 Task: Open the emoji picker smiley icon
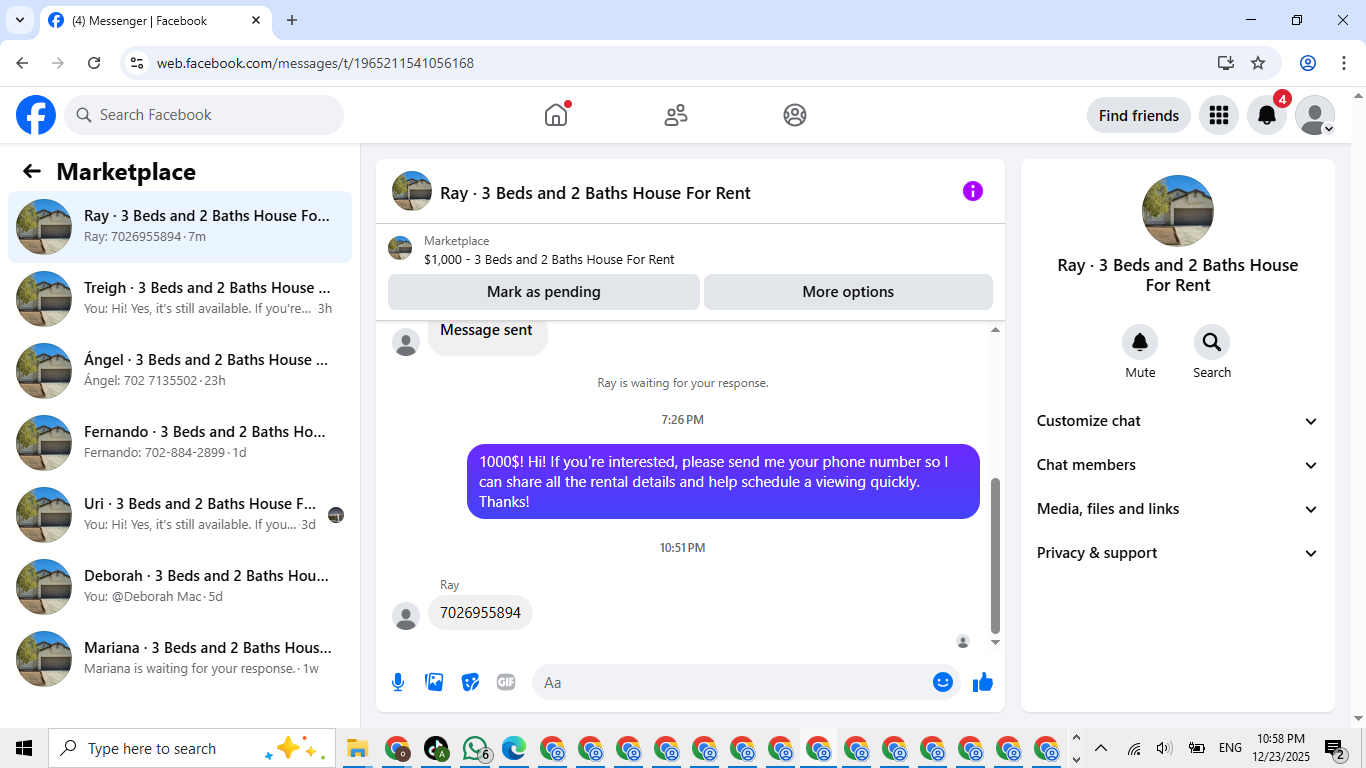tap(942, 682)
